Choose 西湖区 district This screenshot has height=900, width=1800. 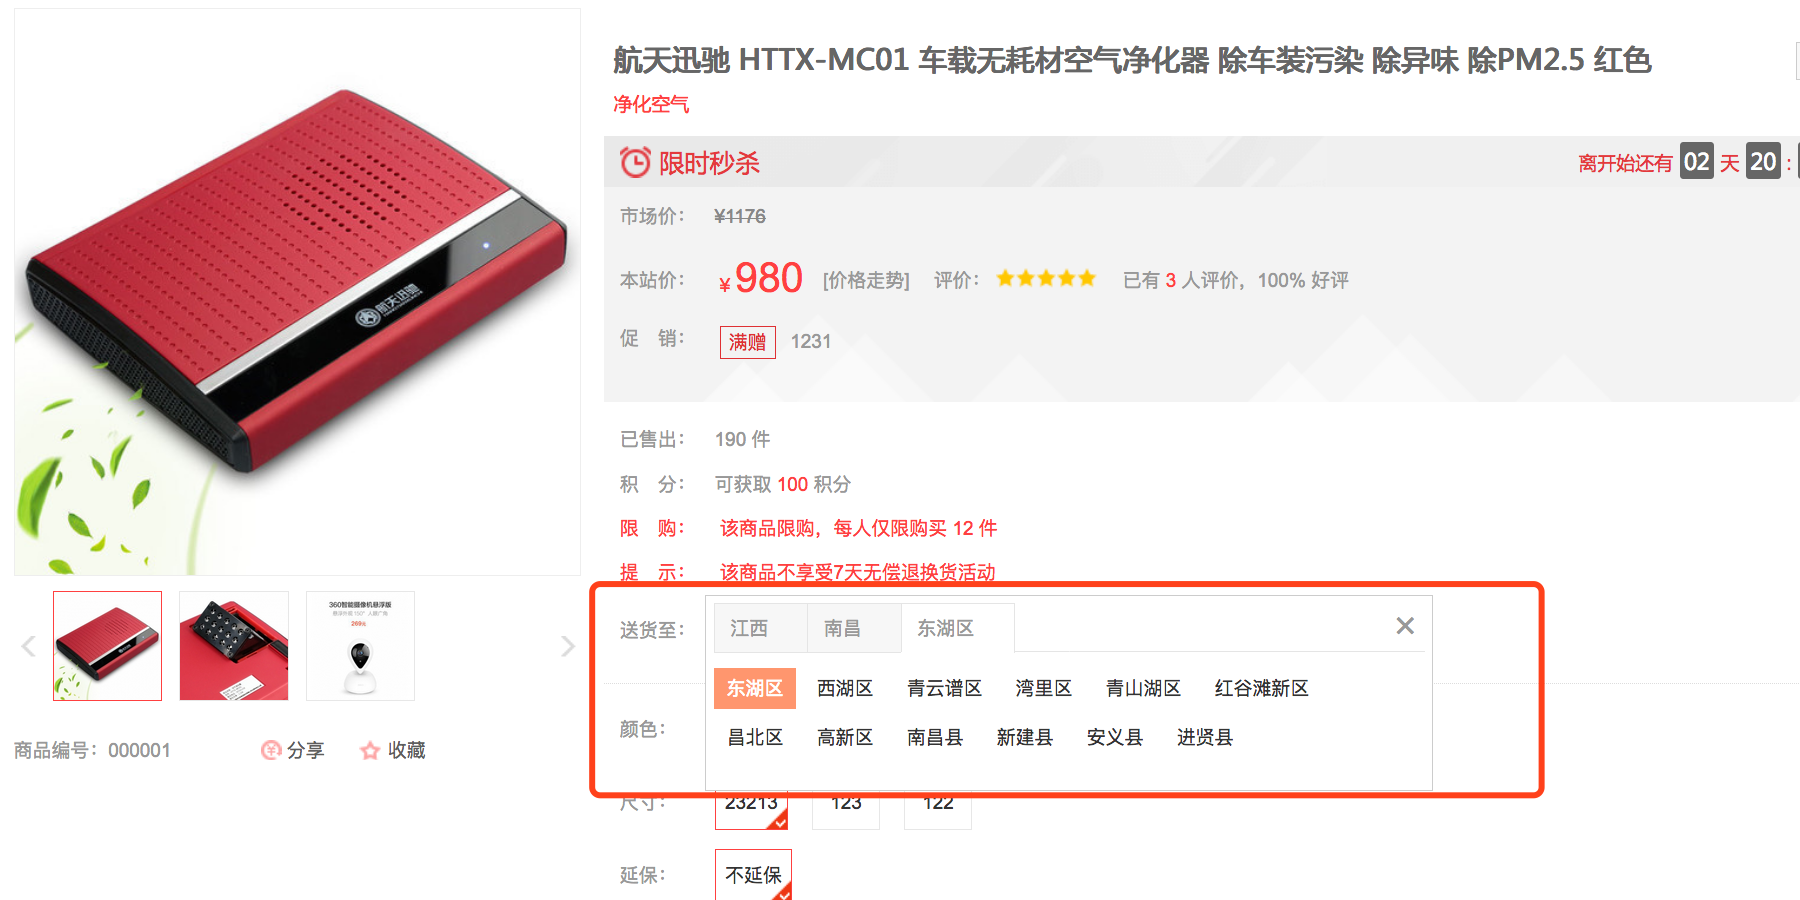pyautogui.click(x=845, y=688)
